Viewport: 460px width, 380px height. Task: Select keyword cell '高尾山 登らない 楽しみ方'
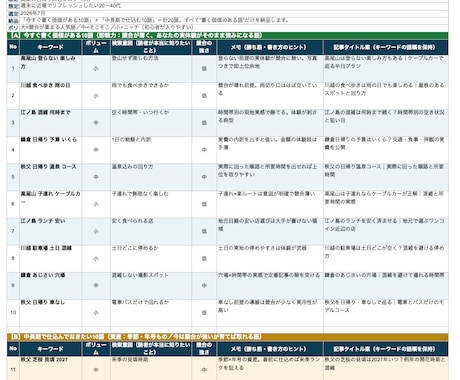(x=50, y=68)
